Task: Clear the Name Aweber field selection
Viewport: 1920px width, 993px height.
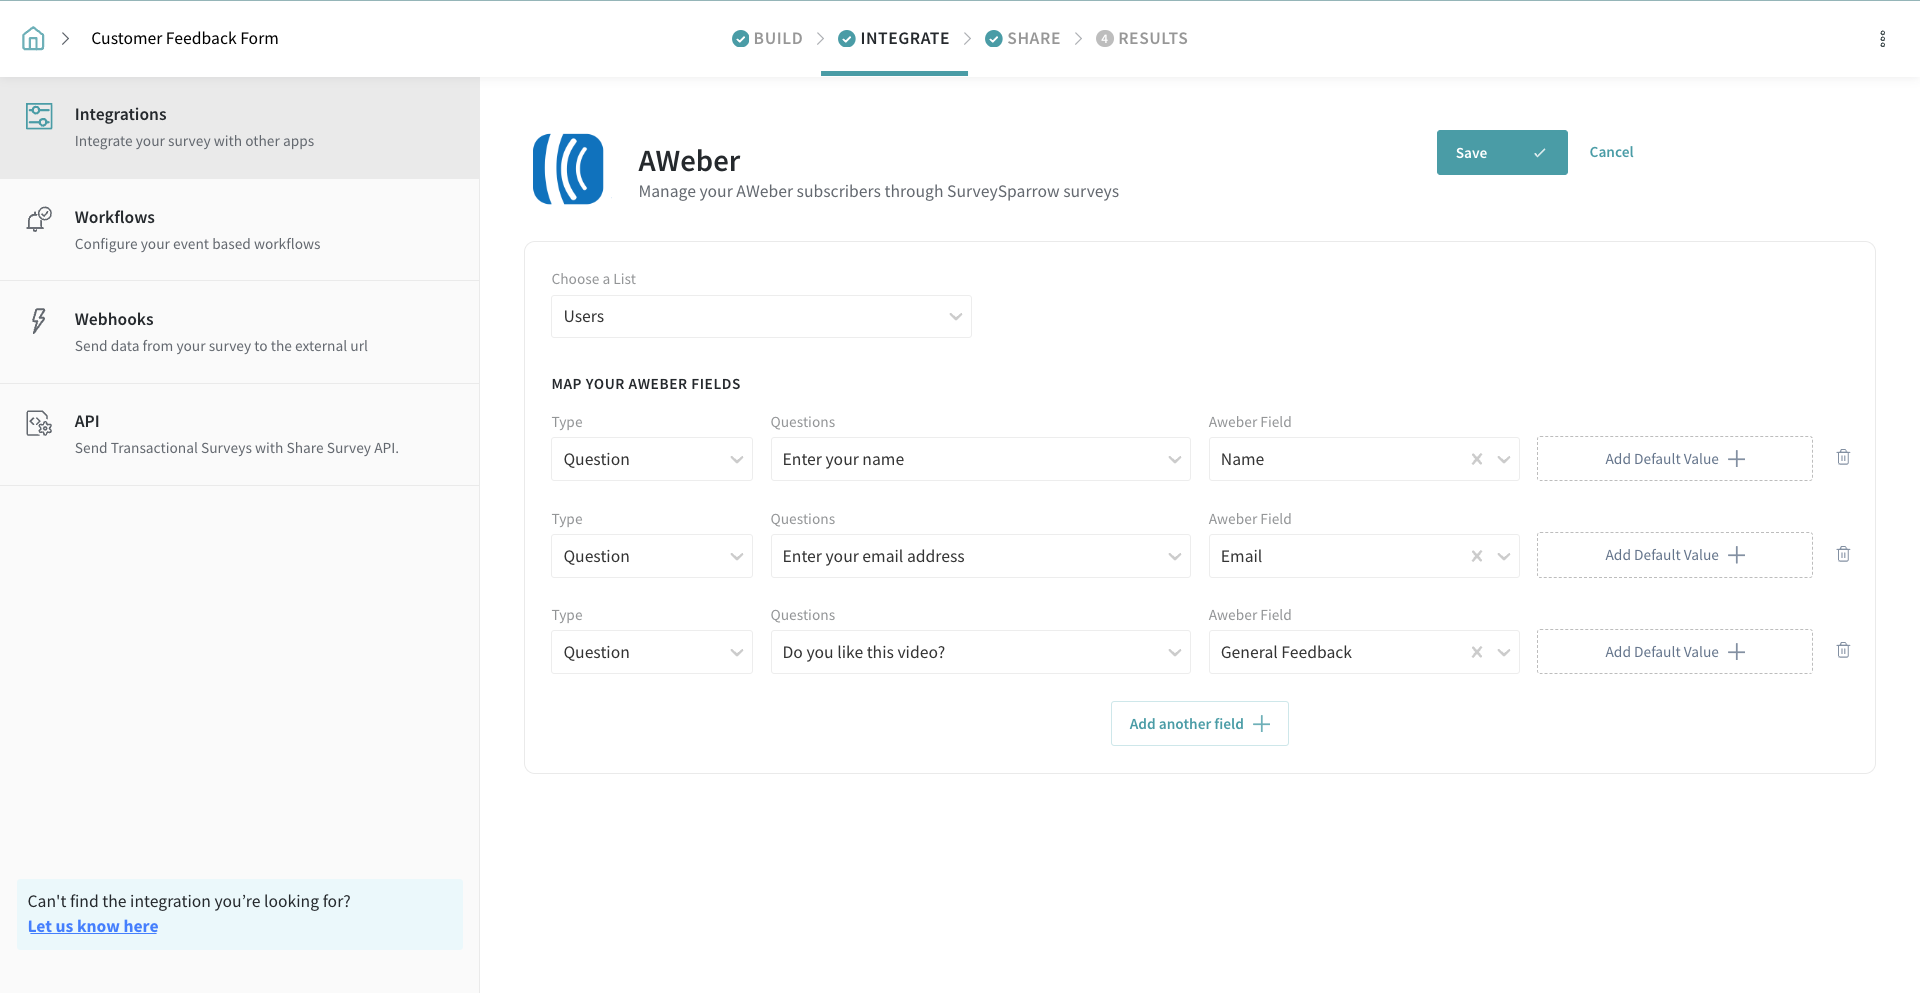Action: click(x=1476, y=460)
